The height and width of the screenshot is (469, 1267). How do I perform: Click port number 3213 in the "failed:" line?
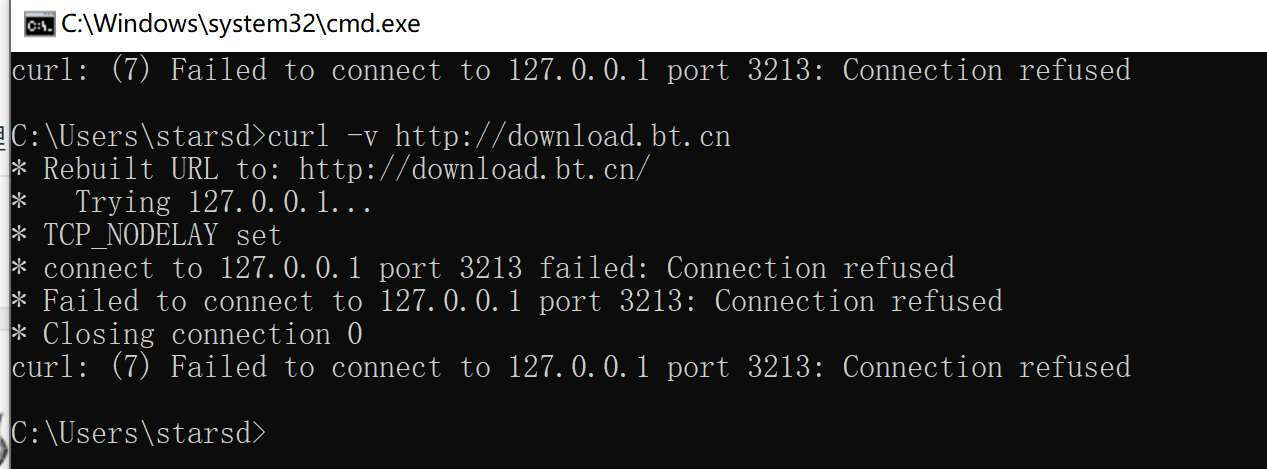point(490,268)
